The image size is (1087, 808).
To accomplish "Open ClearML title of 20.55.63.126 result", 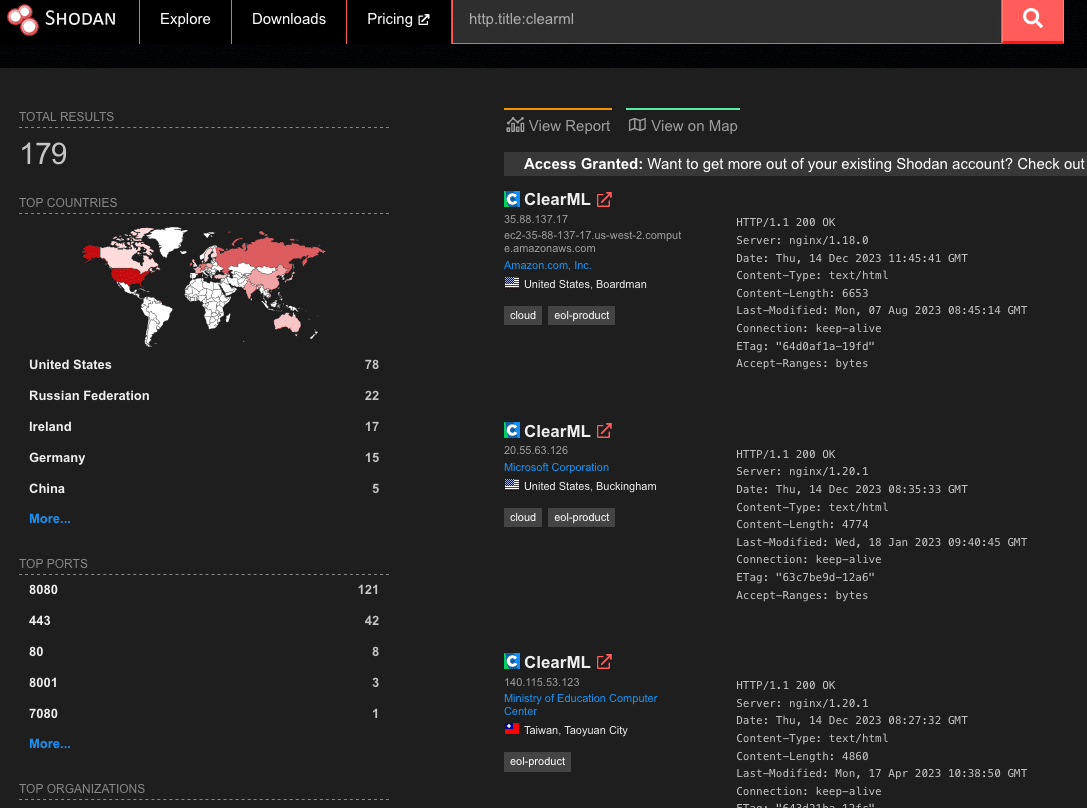I will click(557, 431).
